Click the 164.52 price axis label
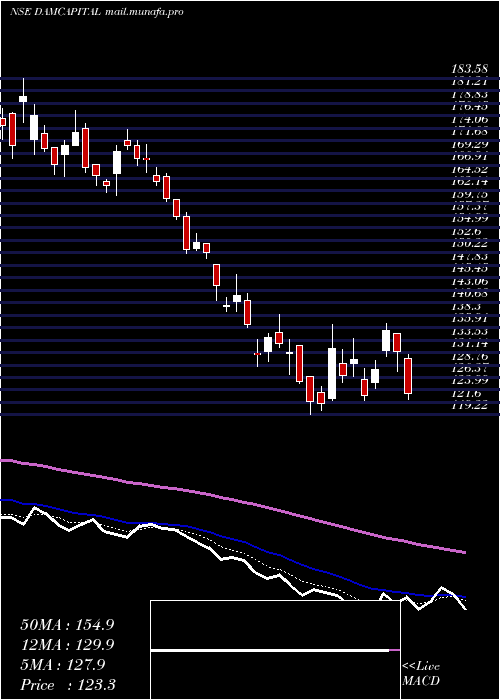 coord(470,169)
